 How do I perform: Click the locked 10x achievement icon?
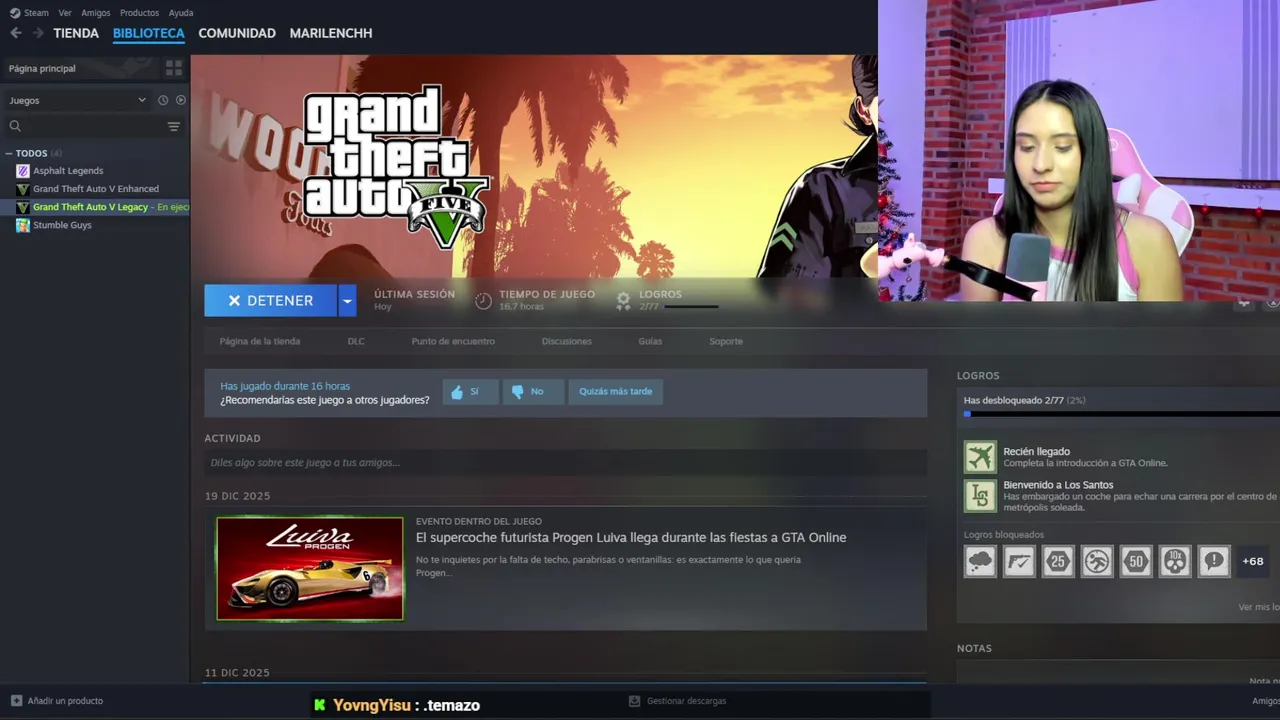[x=1175, y=561]
